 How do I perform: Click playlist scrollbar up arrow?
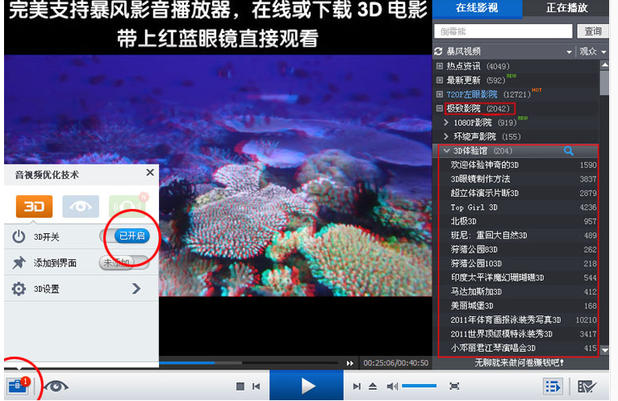[x=604, y=65]
